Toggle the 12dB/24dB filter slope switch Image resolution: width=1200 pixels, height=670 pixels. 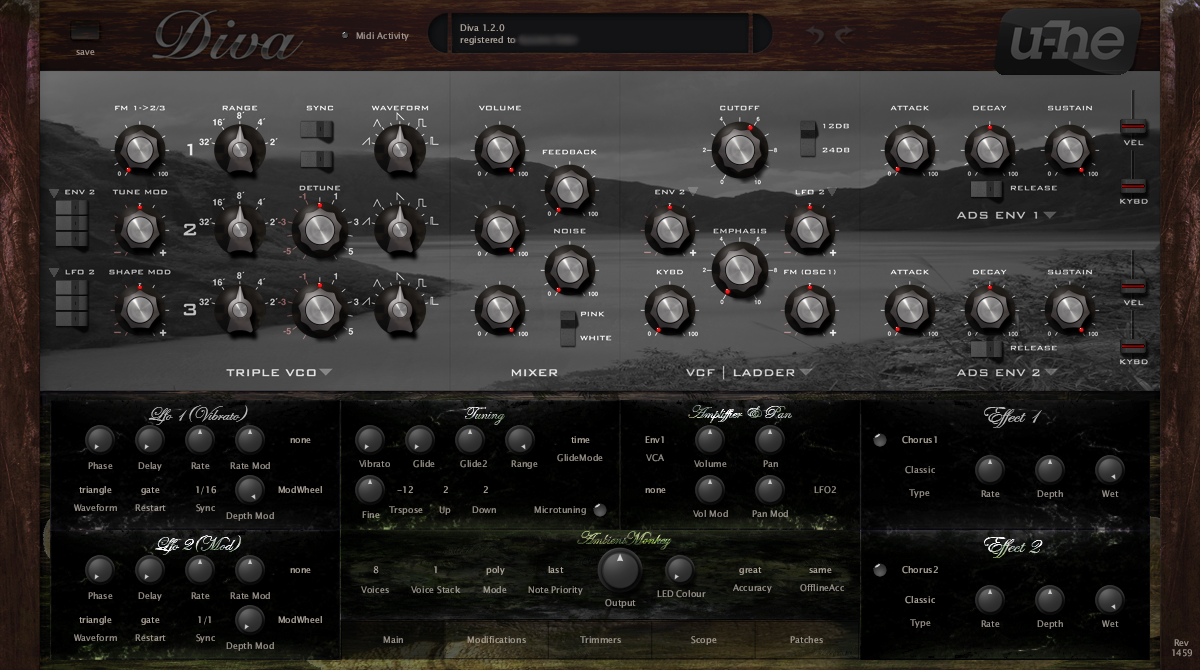pyautogui.click(x=808, y=139)
